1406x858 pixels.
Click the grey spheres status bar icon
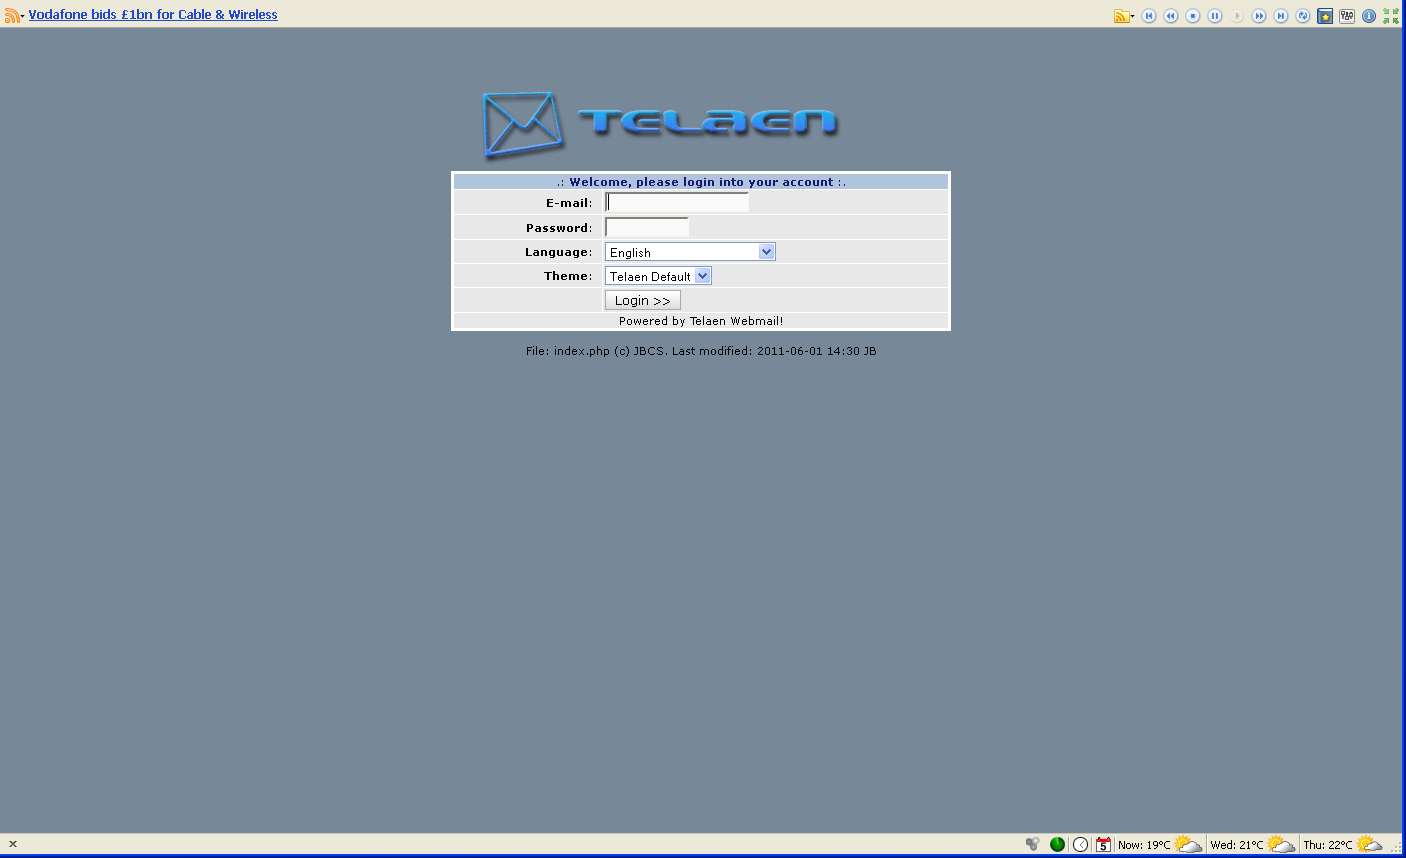pyautogui.click(x=1033, y=844)
